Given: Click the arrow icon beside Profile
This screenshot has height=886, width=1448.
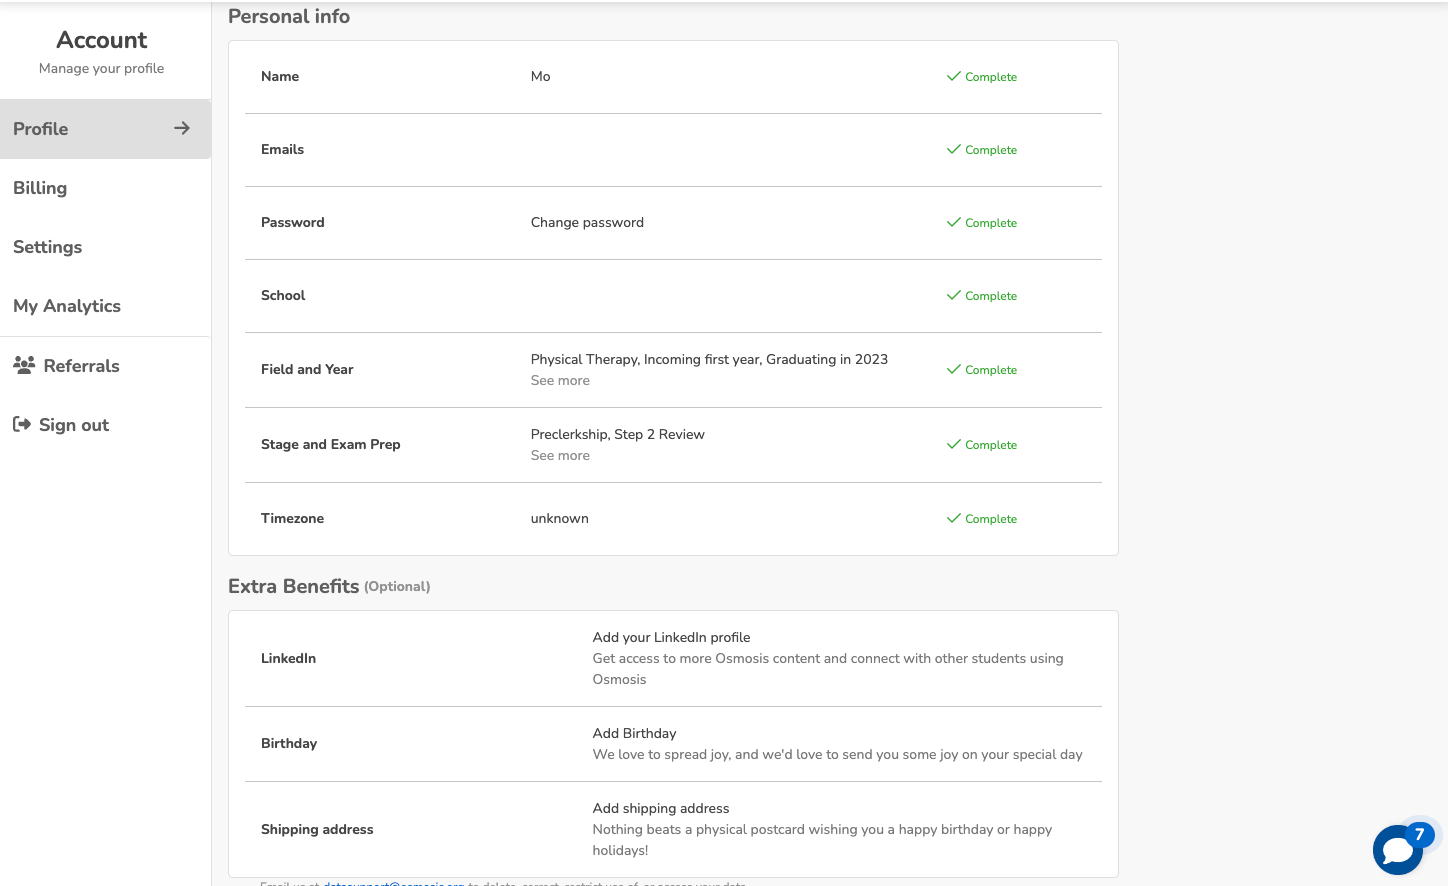Looking at the screenshot, I should (x=182, y=128).
